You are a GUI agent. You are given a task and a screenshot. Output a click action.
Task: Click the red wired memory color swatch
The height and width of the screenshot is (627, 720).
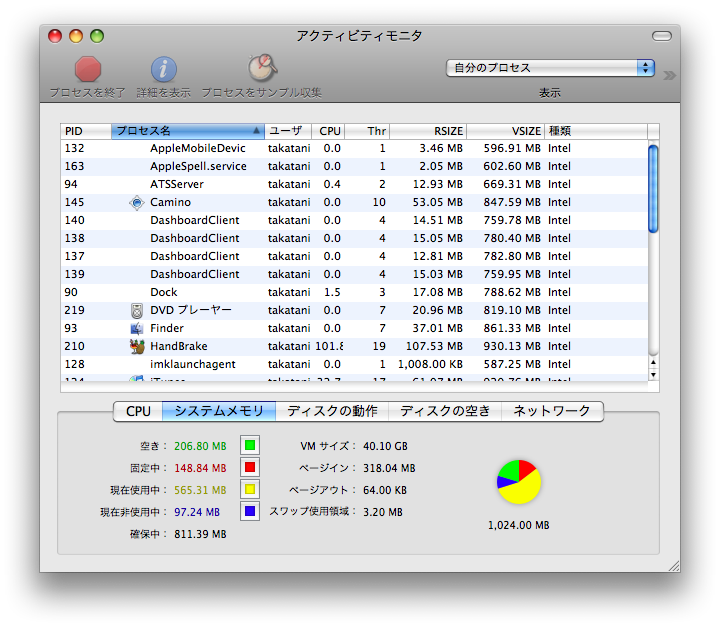pos(250,467)
